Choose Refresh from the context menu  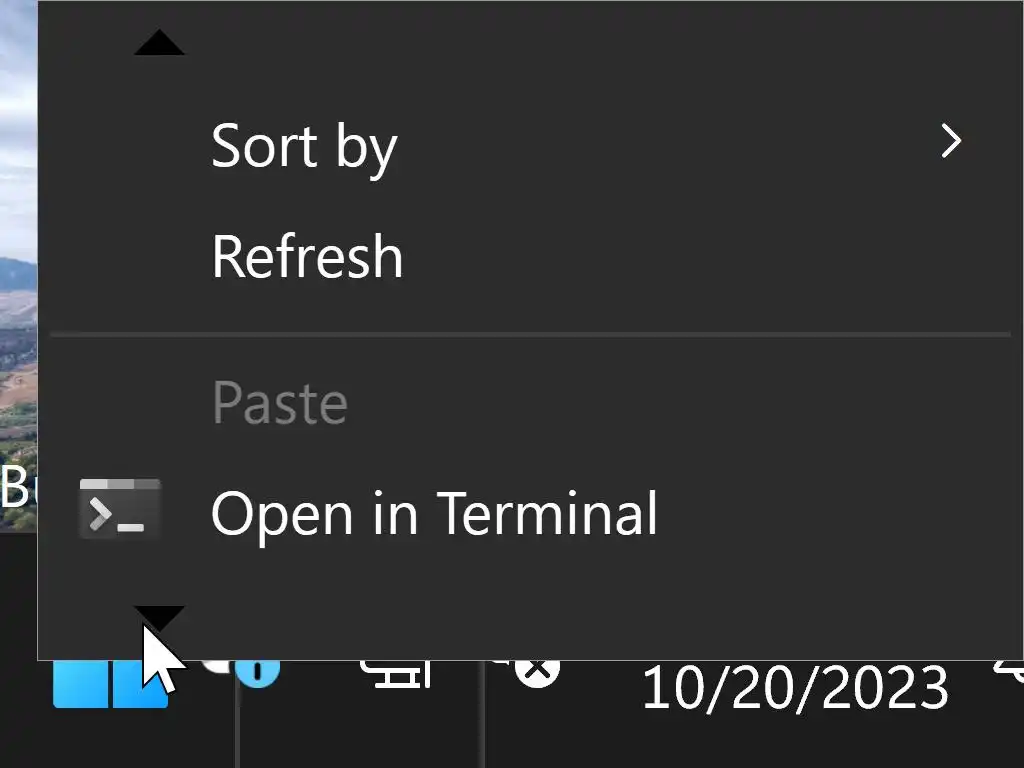[307, 256]
